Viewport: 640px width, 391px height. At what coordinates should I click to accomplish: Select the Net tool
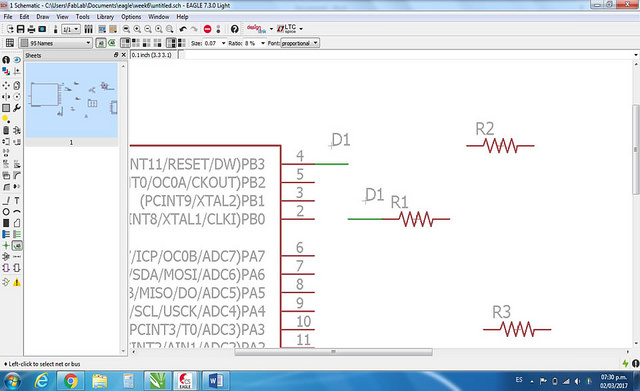(17, 234)
